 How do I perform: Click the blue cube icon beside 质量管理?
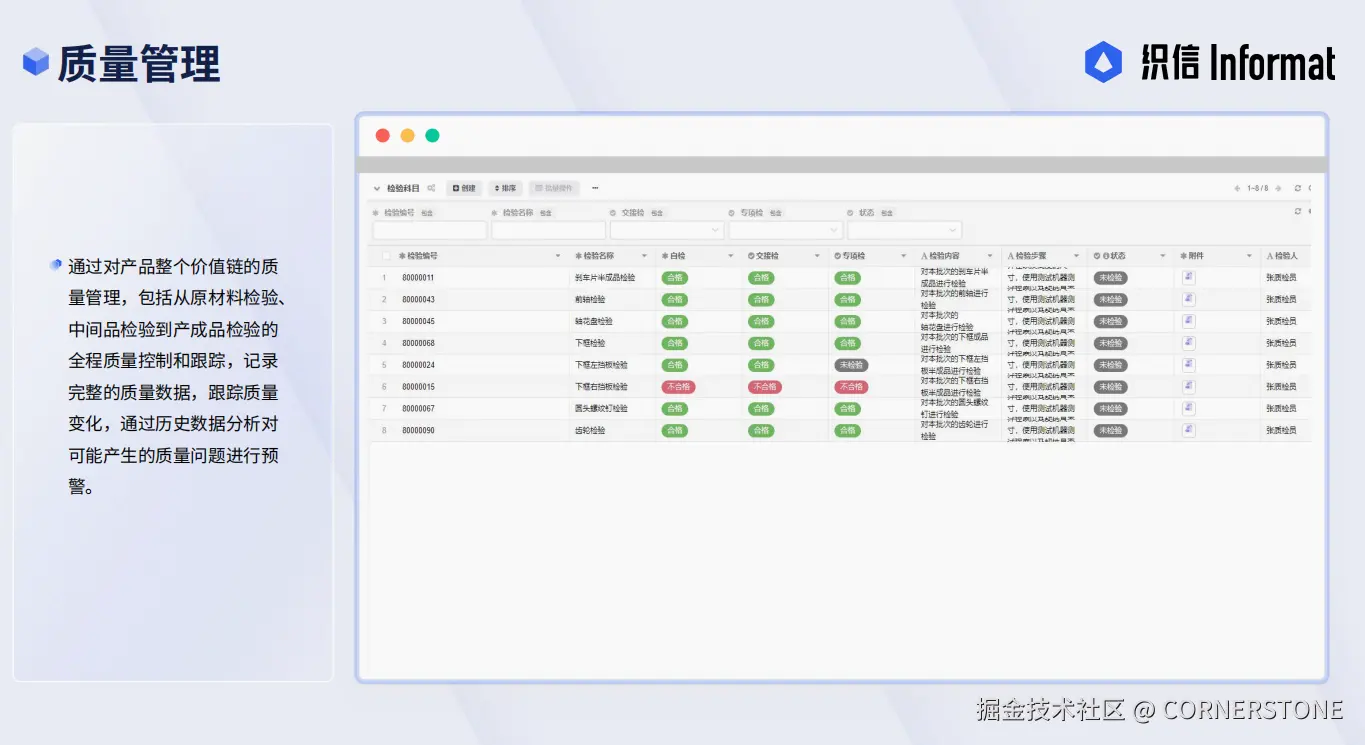[x=36, y=62]
